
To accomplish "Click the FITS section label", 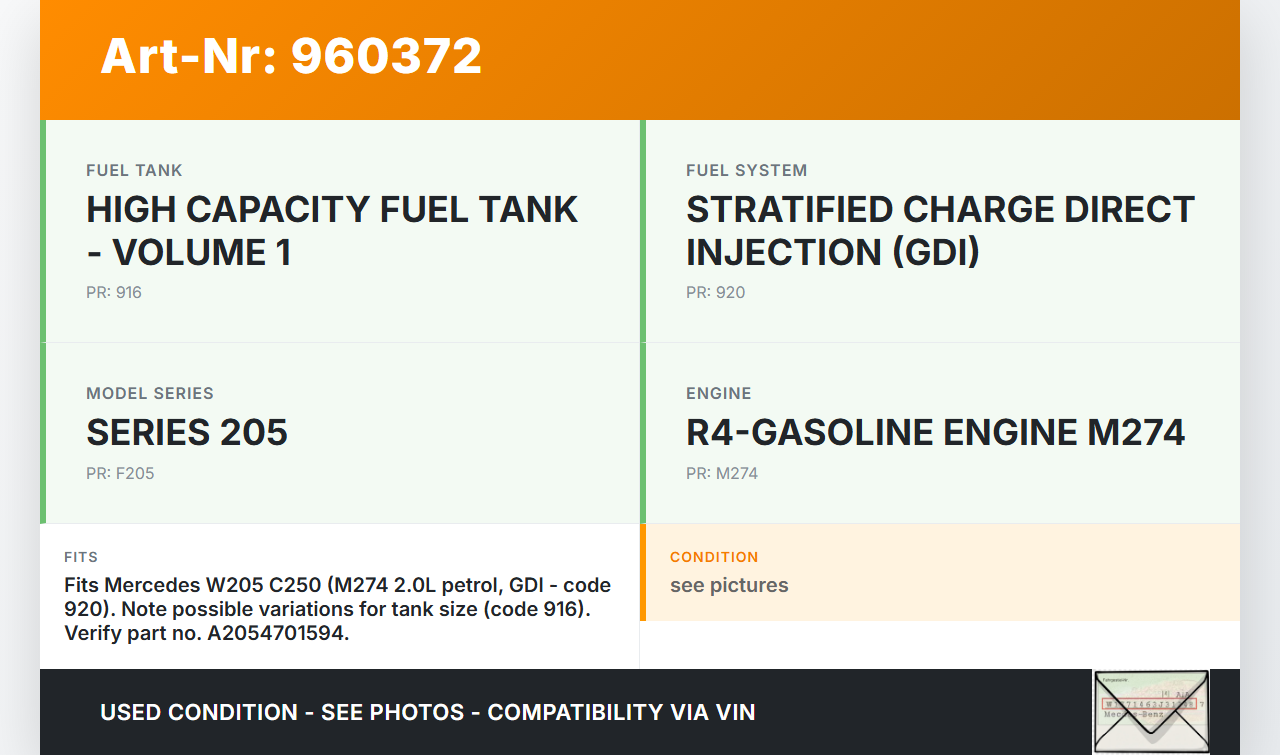I will [81, 557].
